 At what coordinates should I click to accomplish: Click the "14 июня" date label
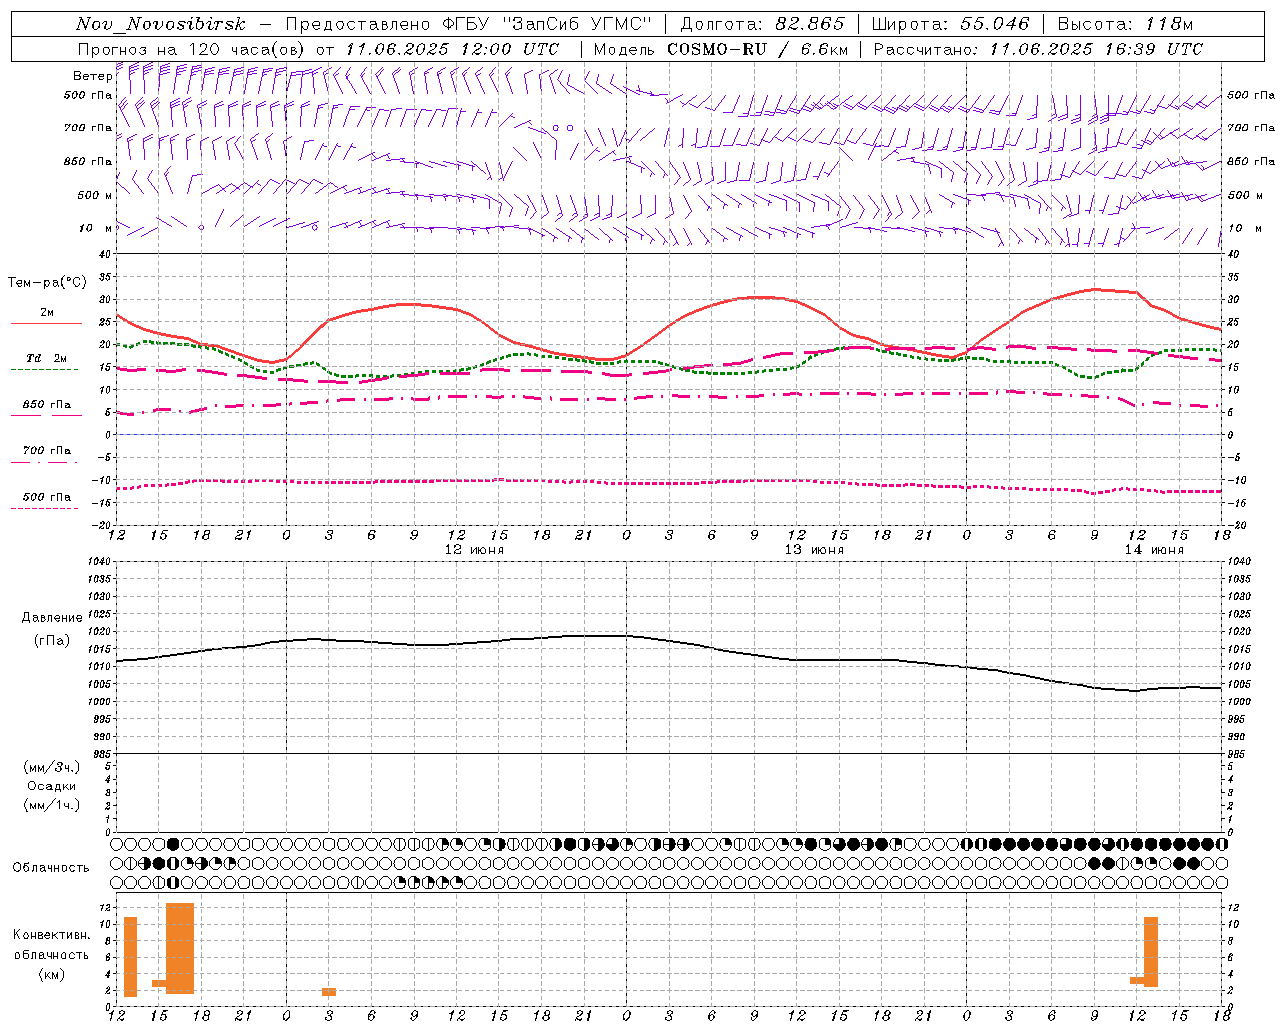tap(1154, 550)
